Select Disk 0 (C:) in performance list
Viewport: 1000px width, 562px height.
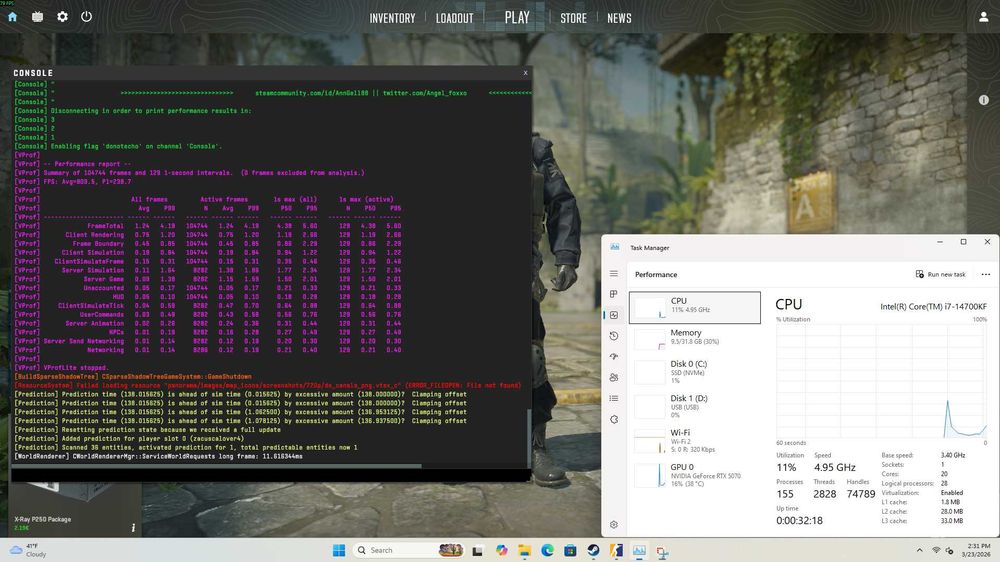[695, 371]
